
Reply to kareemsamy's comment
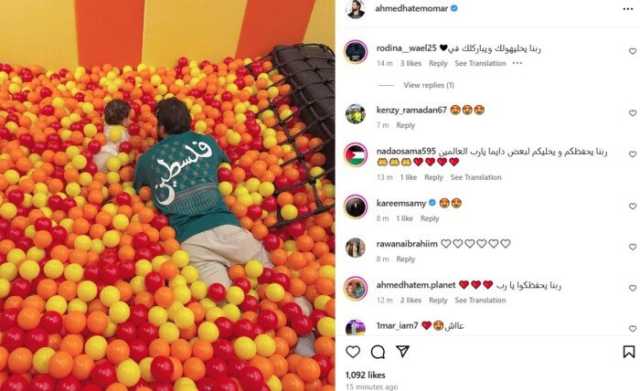(x=429, y=218)
